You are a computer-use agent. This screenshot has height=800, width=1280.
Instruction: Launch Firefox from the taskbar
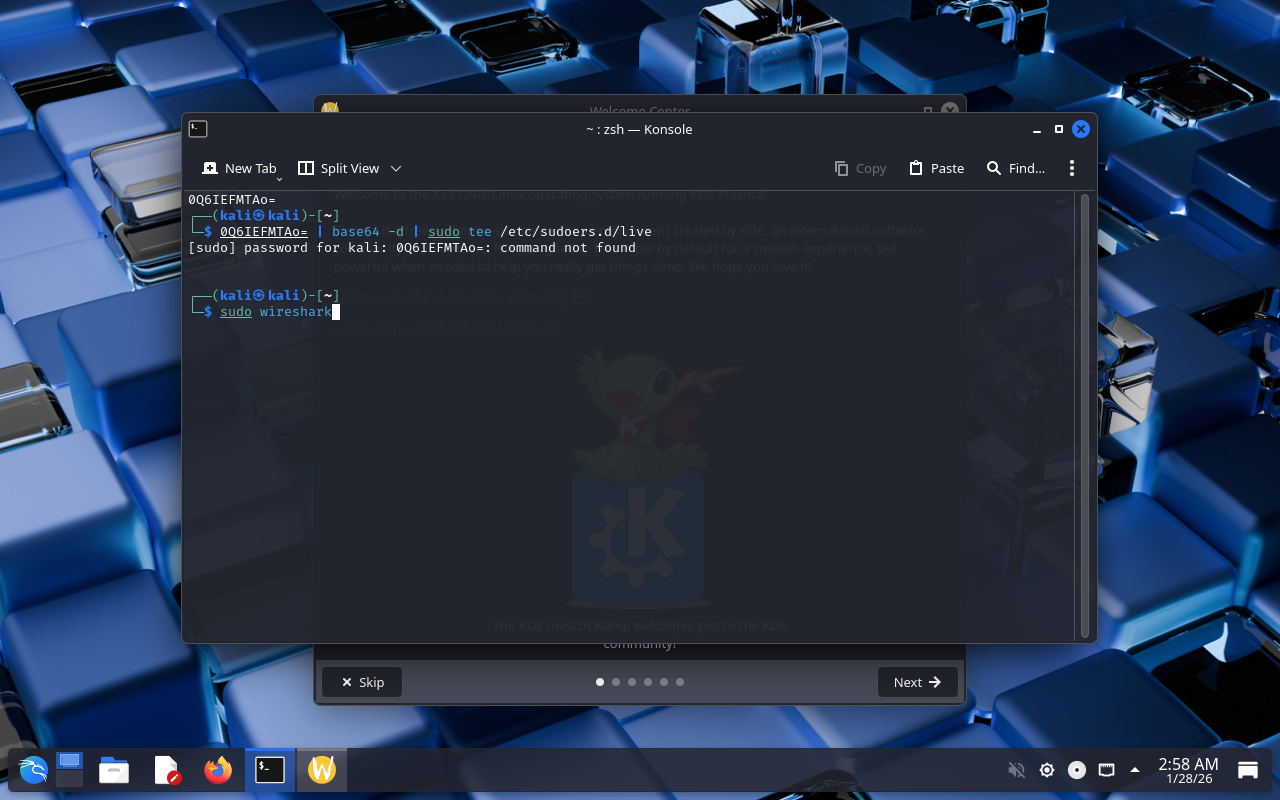pyautogui.click(x=217, y=770)
